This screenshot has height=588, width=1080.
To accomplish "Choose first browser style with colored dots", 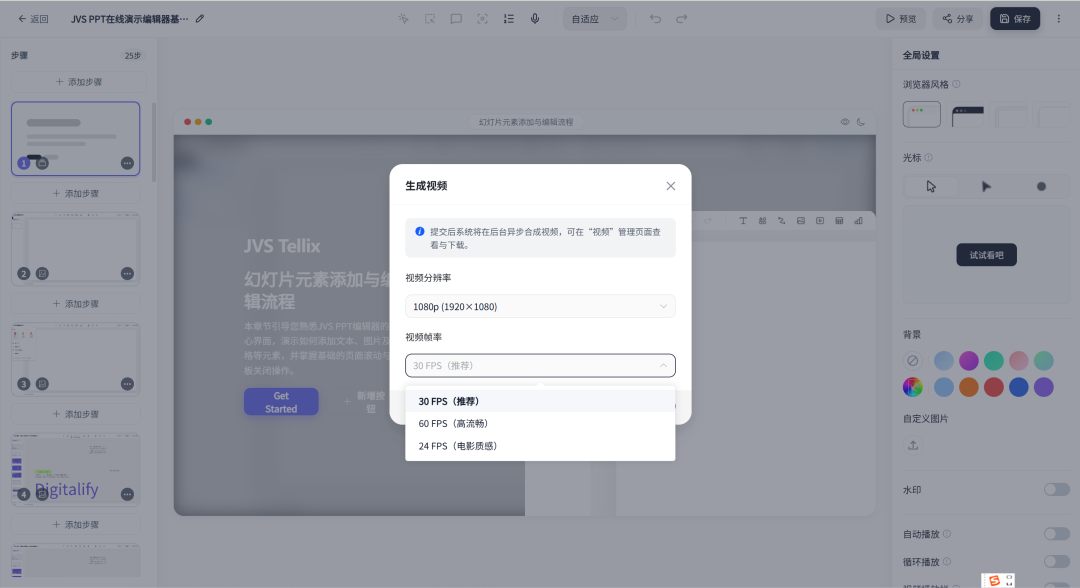I will pos(922,114).
